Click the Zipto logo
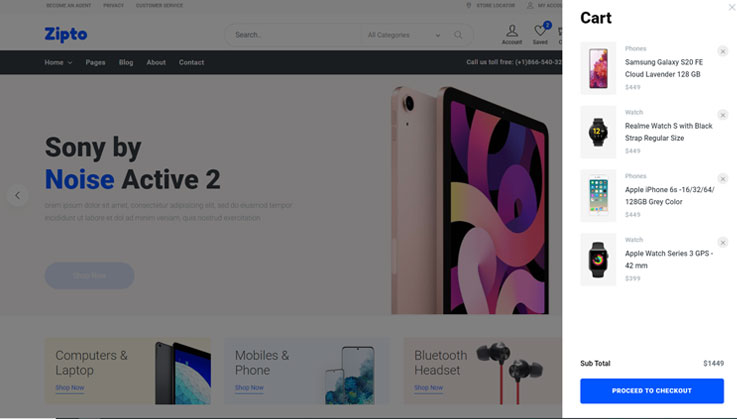Image resolution: width=737 pixels, height=419 pixels. [x=66, y=34]
